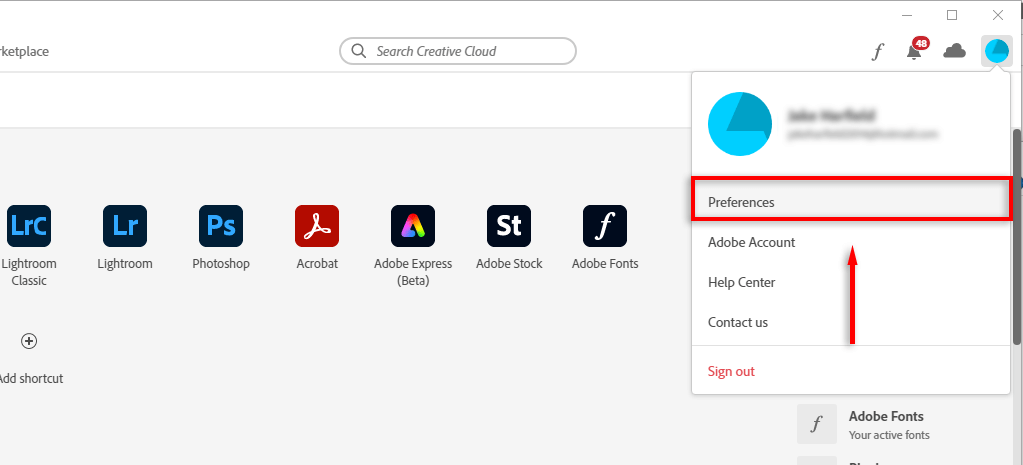Screen dimensions: 1023x465
Task: Click the magnifier icon in search box
Action: point(358,51)
